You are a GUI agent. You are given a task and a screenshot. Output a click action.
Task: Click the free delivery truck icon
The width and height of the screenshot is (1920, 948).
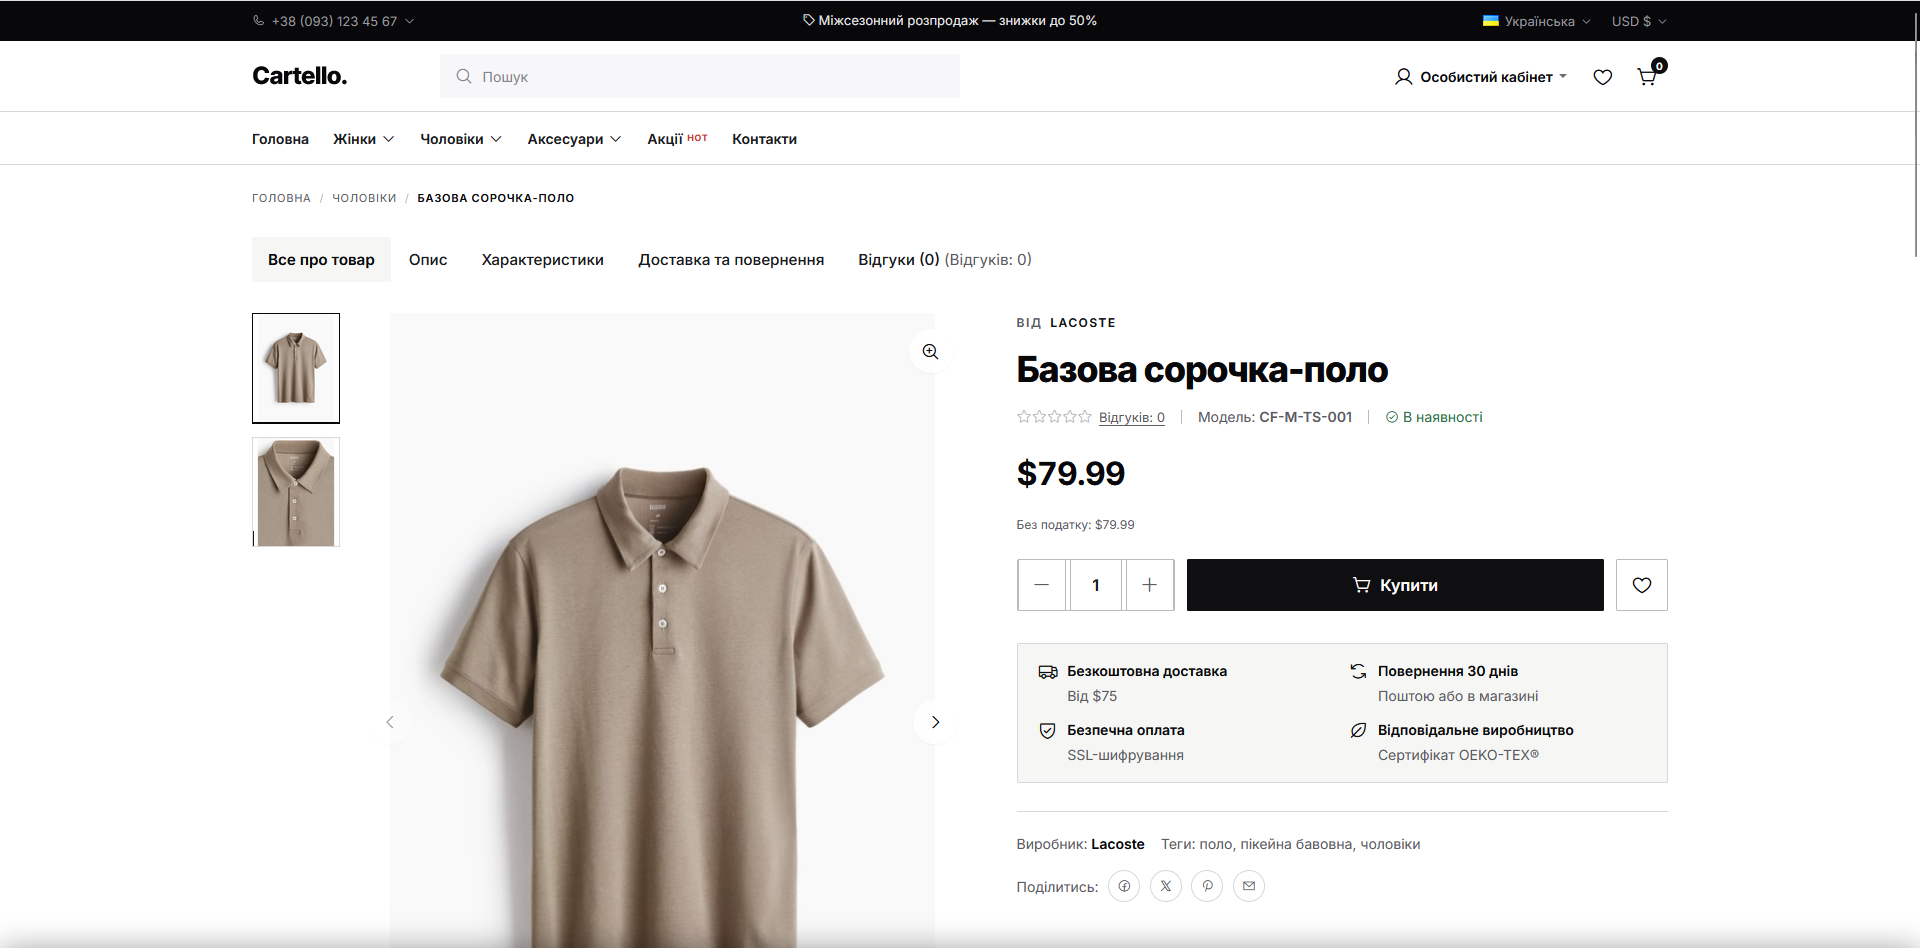(1048, 672)
